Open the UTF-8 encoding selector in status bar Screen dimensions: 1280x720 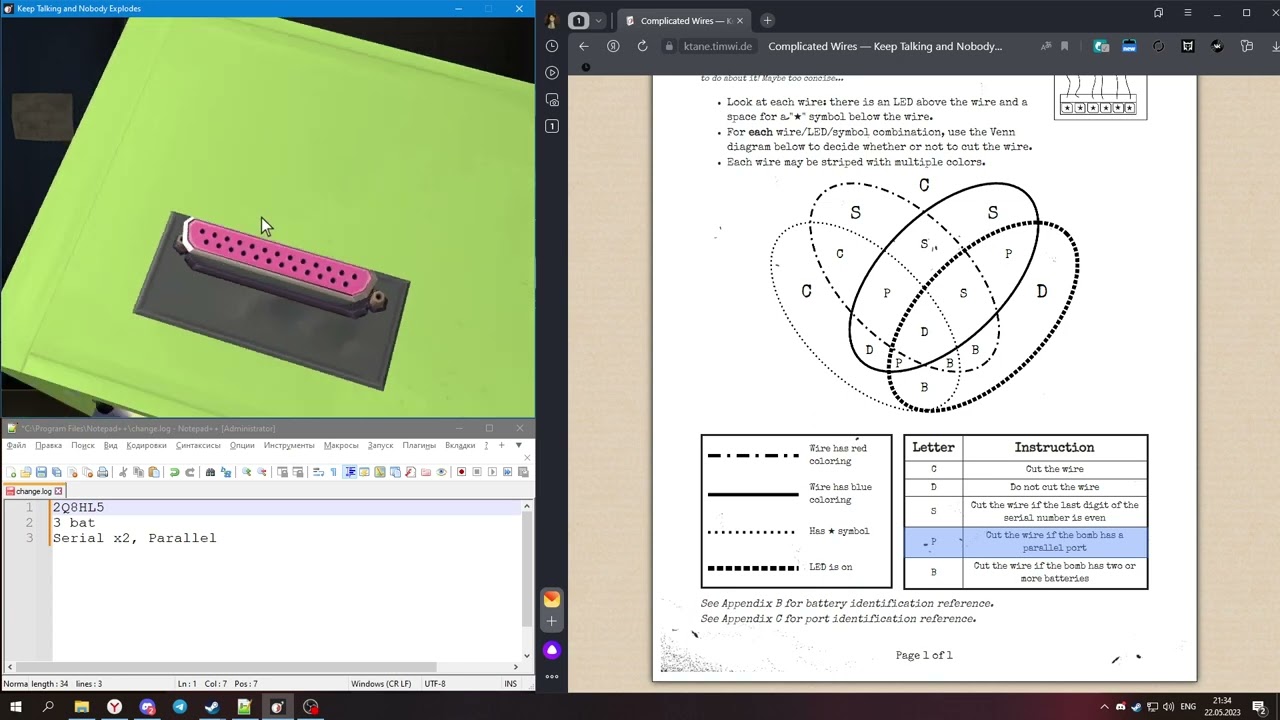click(x=435, y=684)
